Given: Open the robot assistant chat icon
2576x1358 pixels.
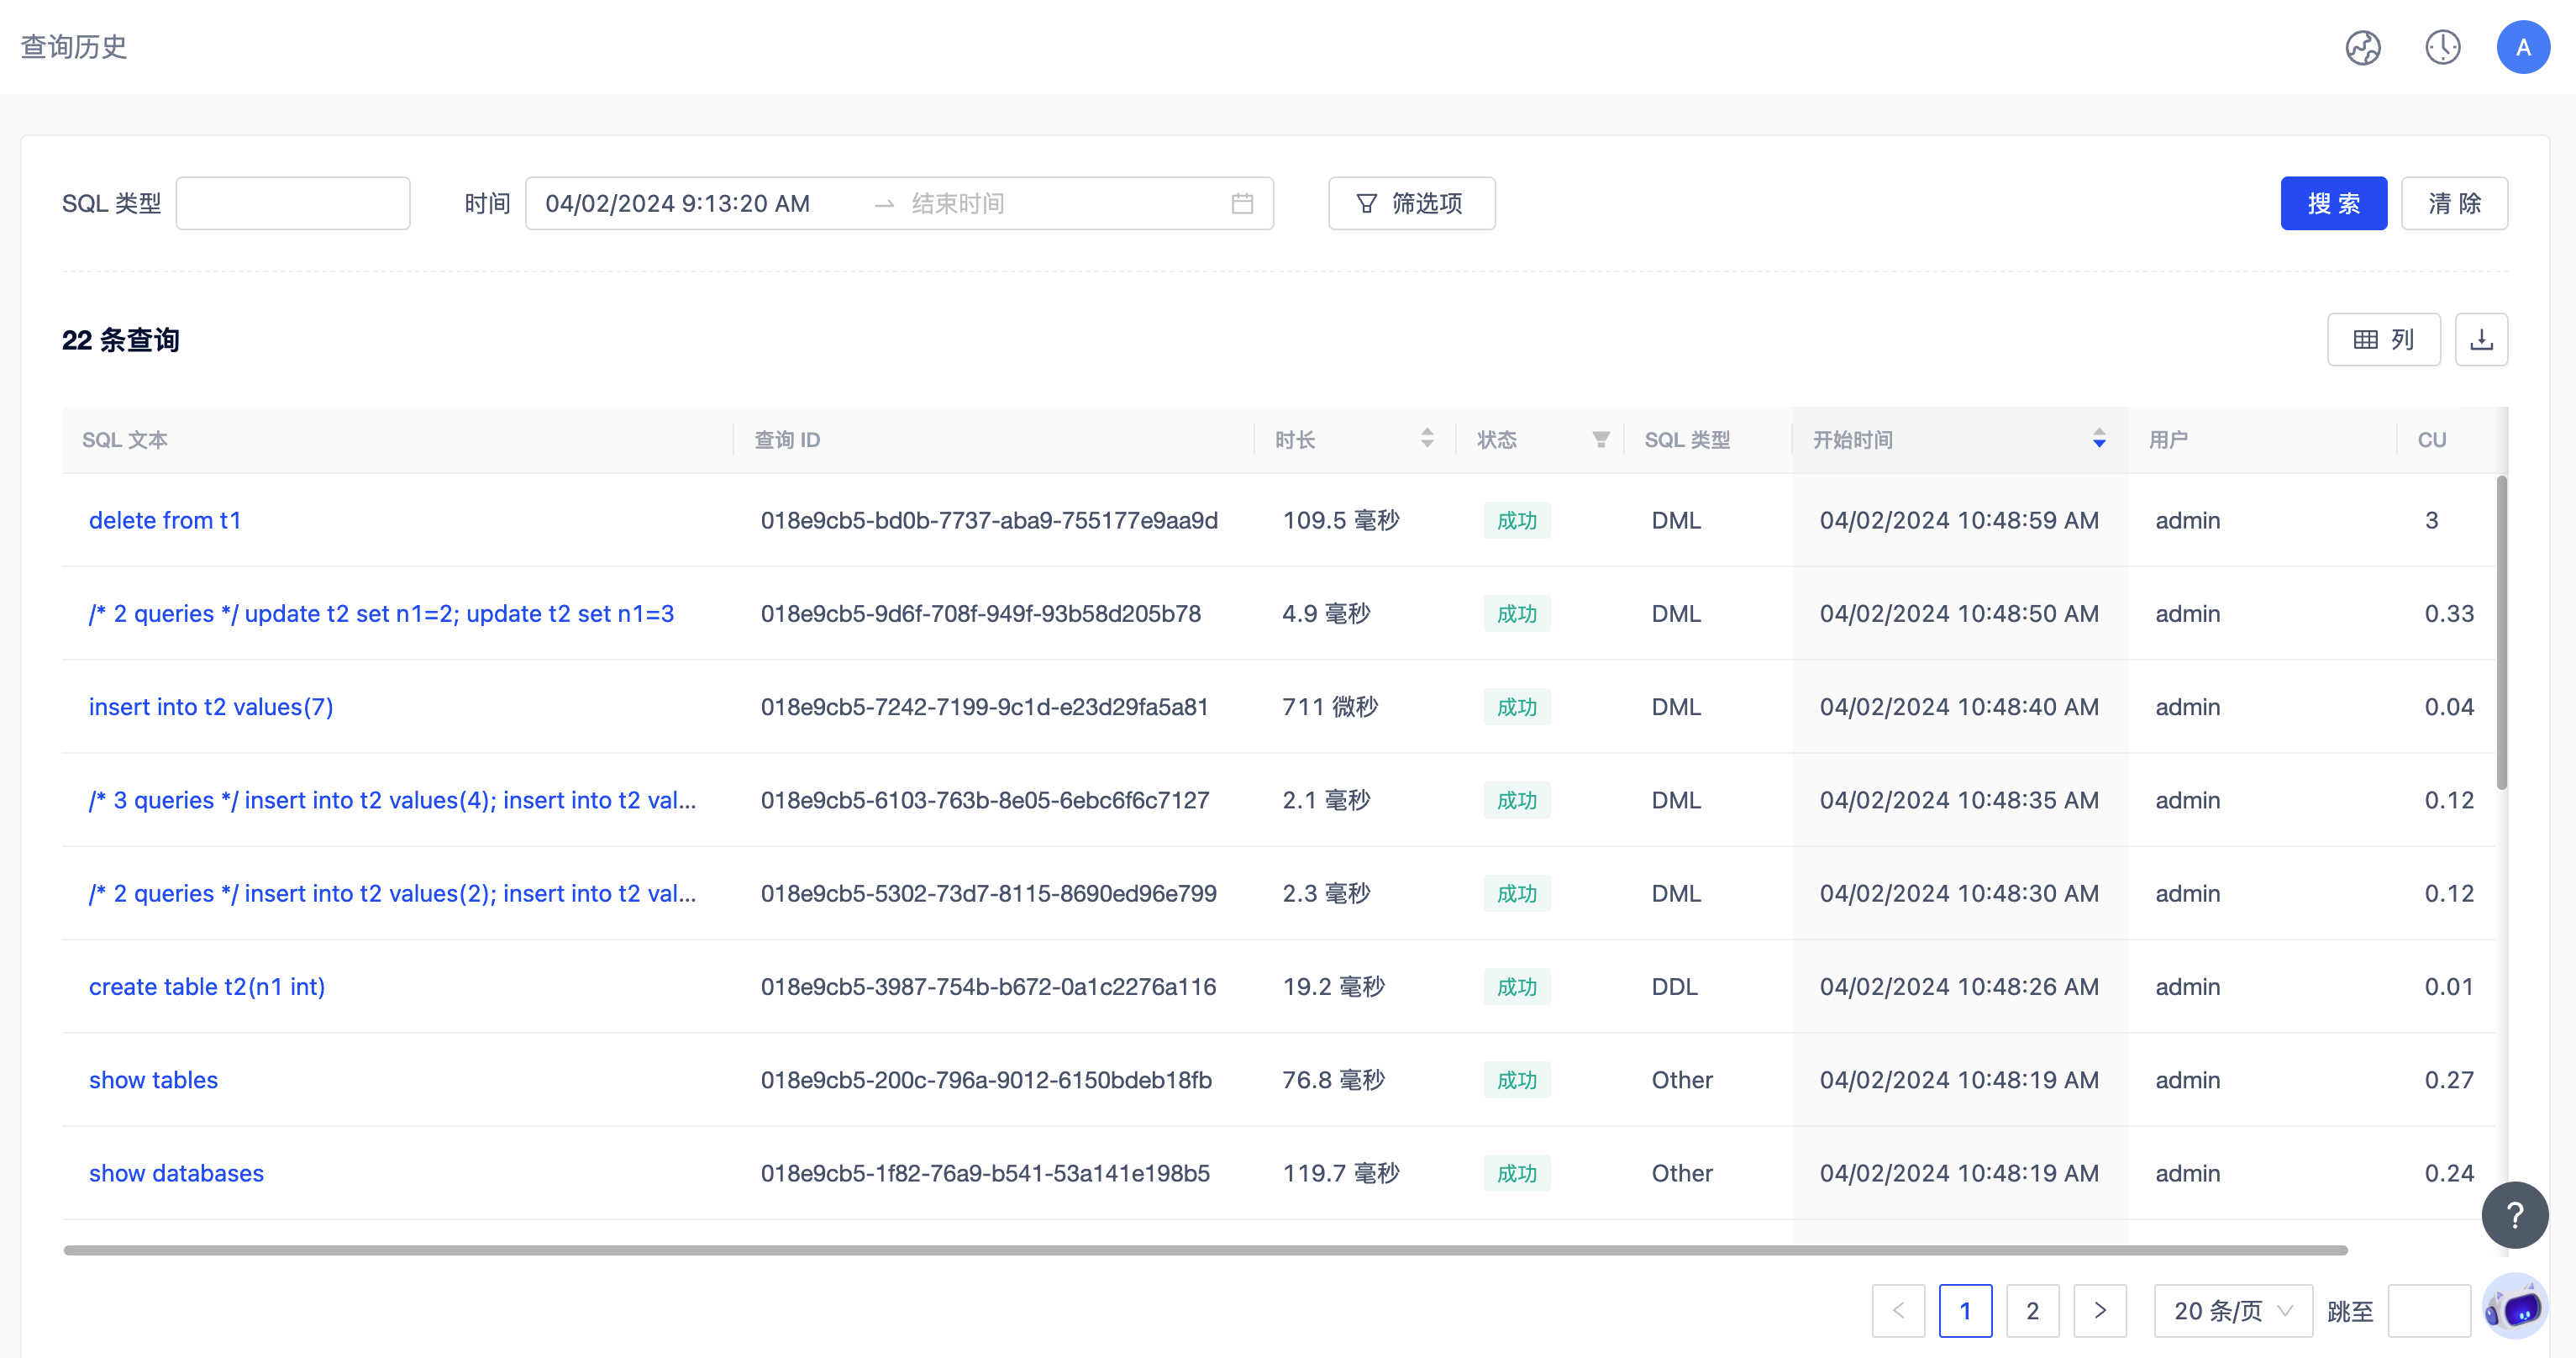Looking at the screenshot, I should [x=2514, y=1306].
